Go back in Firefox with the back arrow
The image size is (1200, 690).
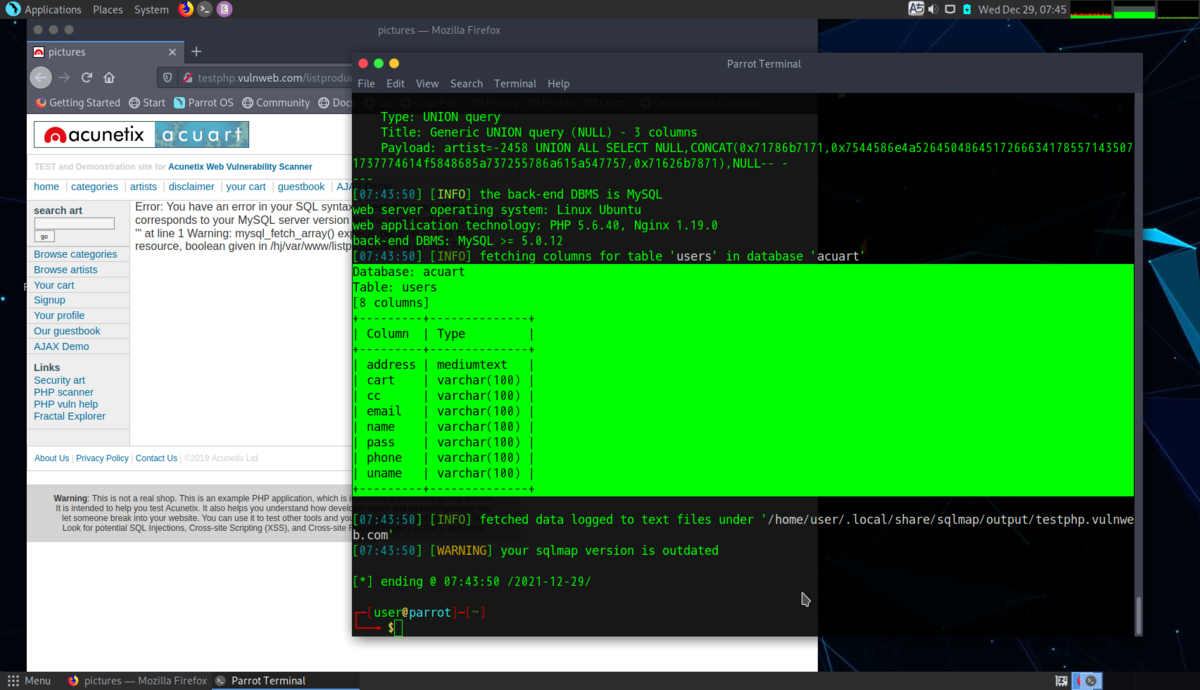[x=41, y=77]
